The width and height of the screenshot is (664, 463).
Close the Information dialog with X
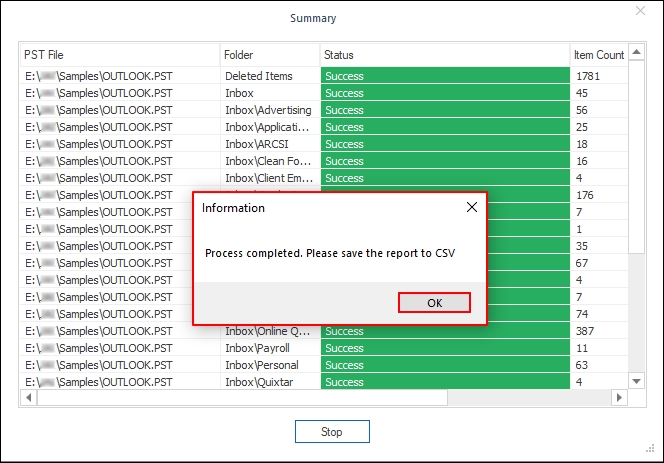tap(472, 207)
